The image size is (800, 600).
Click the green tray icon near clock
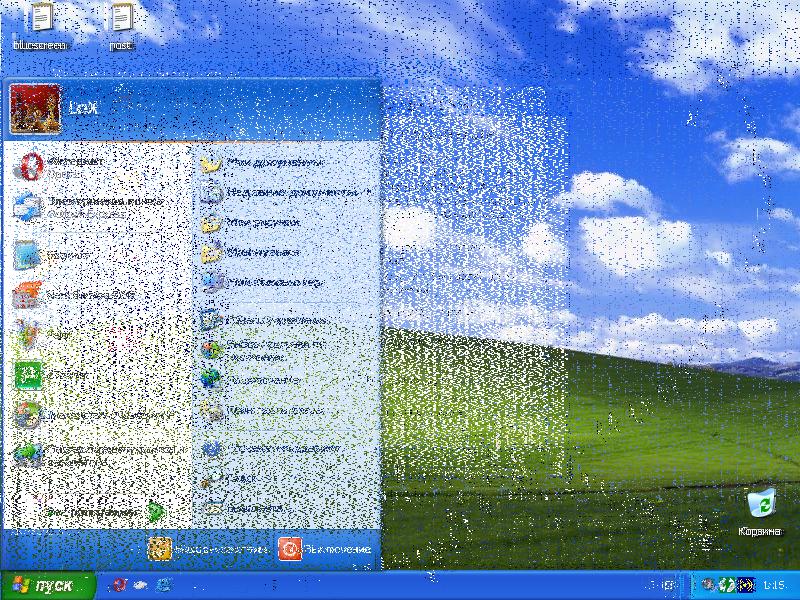[x=727, y=585]
